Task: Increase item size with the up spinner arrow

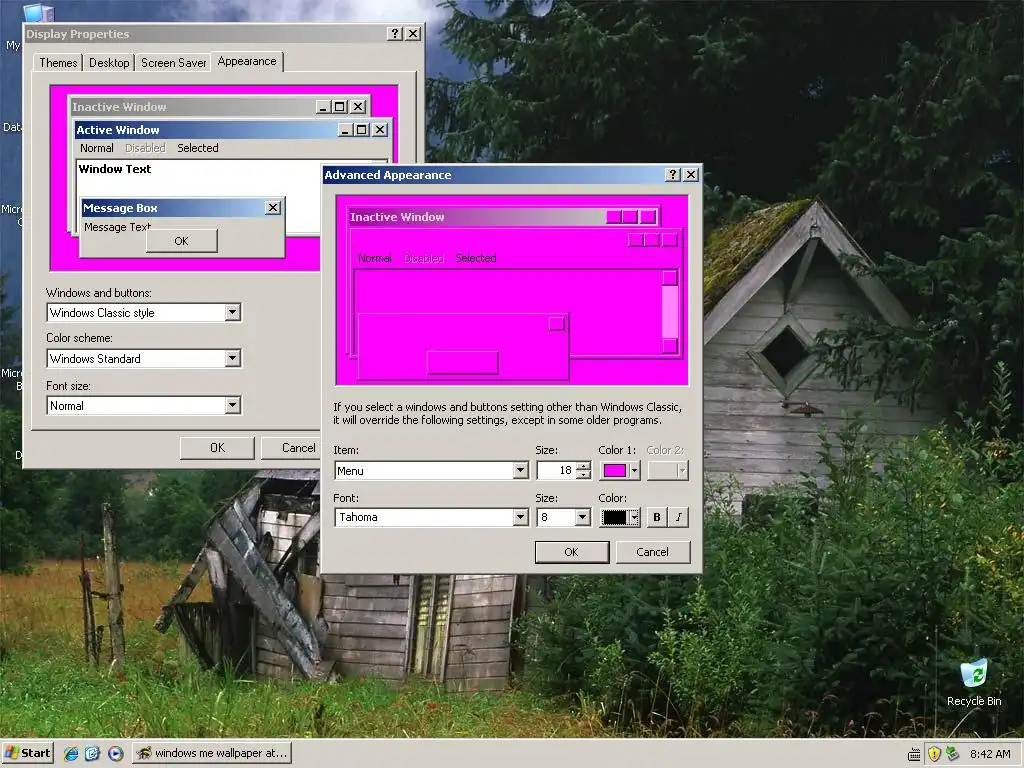Action: point(583,466)
